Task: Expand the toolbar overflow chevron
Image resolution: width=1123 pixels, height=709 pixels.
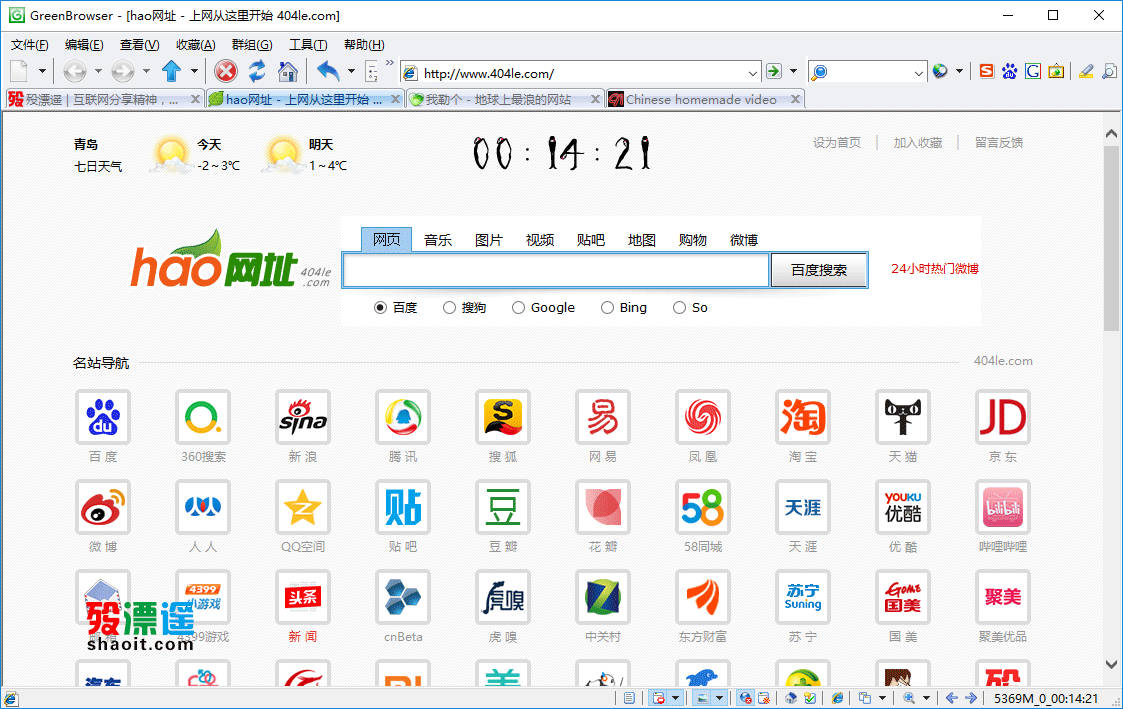Action: (x=390, y=63)
